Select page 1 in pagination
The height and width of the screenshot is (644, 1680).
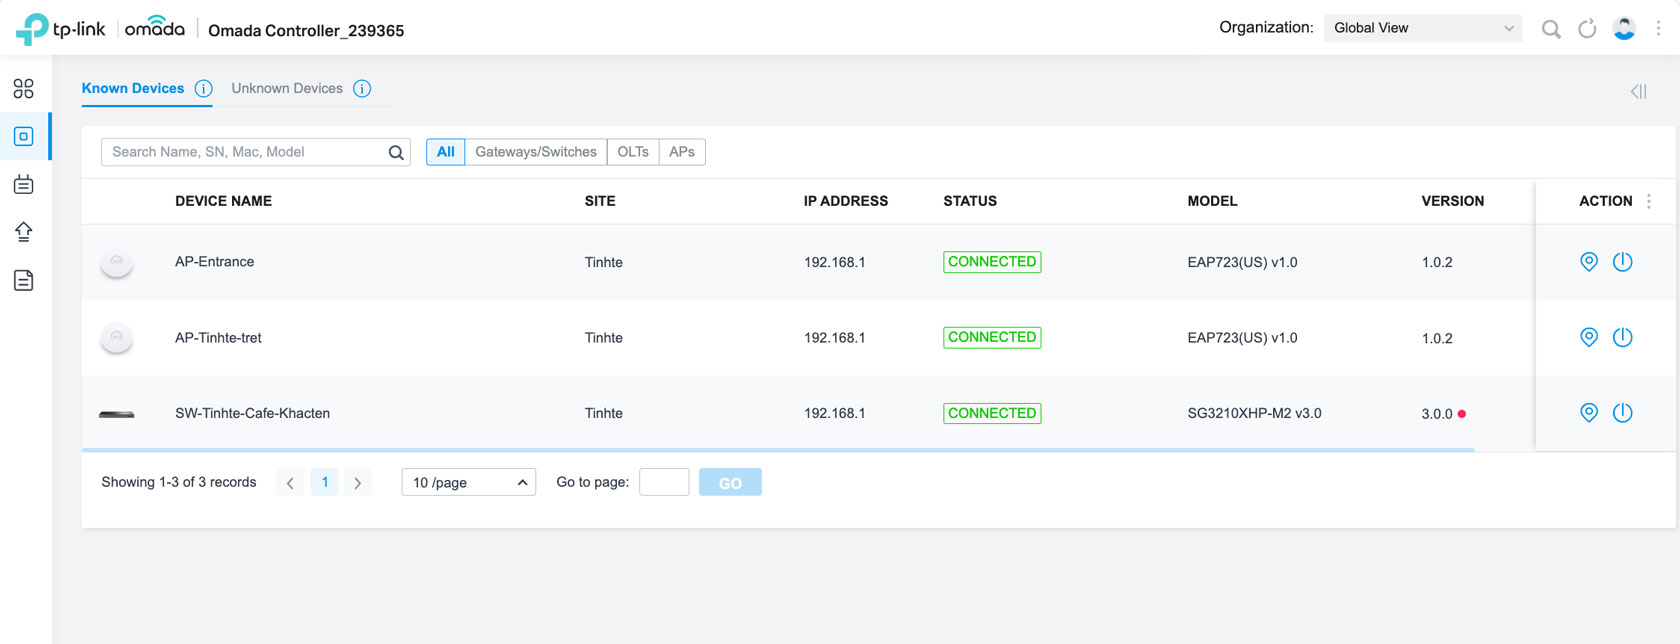[324, 482]
